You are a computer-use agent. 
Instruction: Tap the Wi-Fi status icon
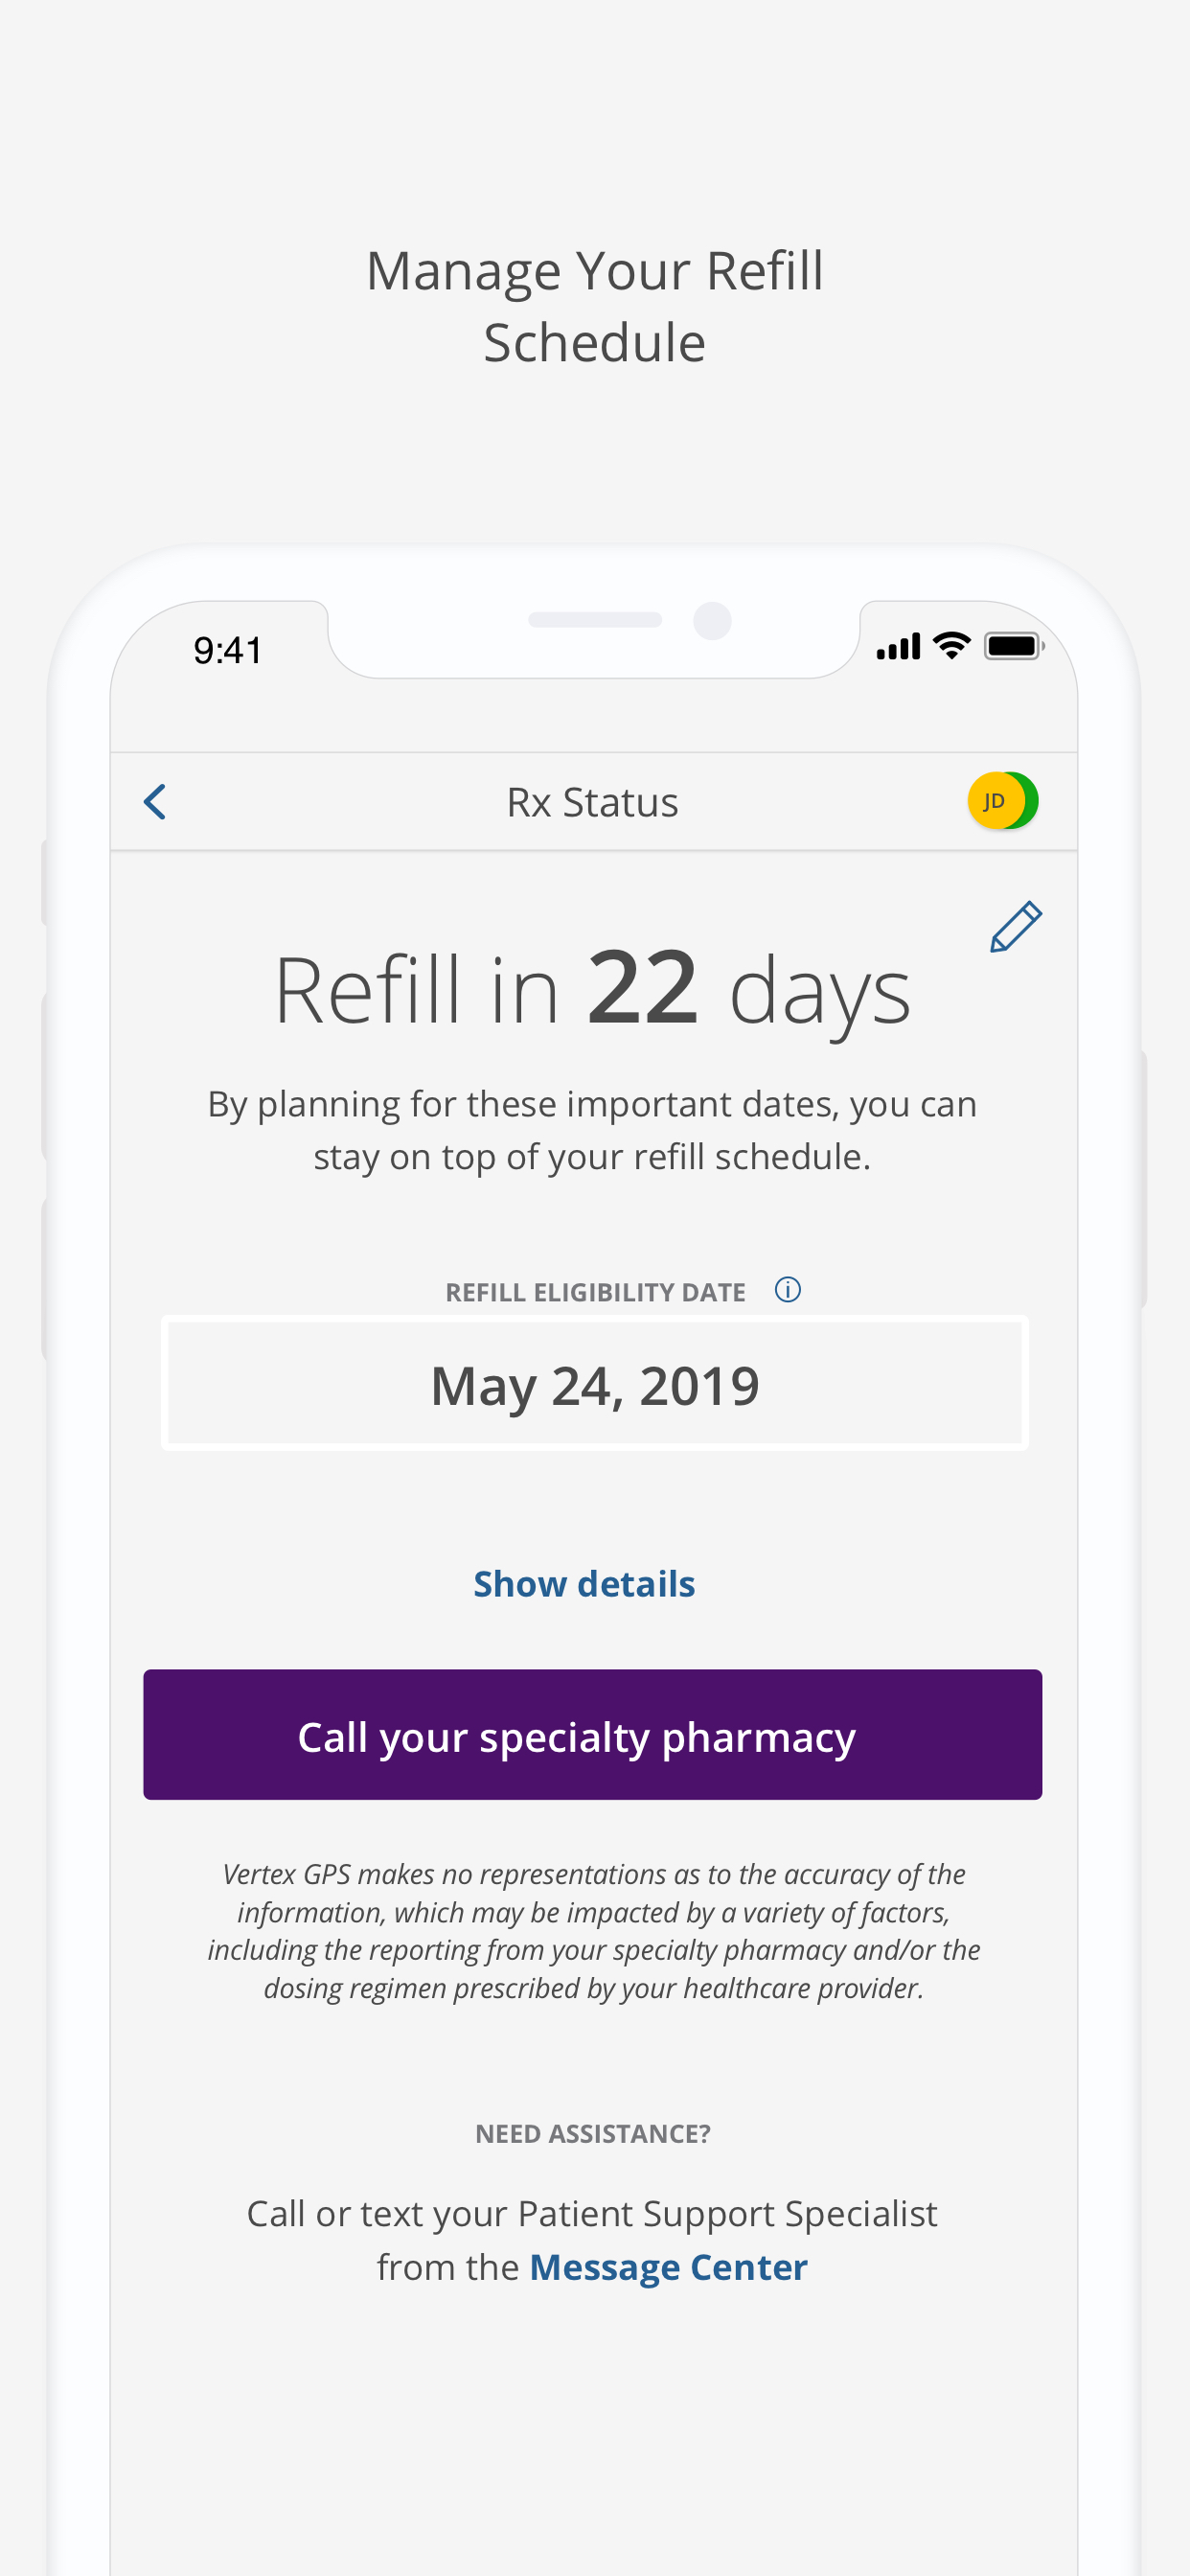click(952, 646)
